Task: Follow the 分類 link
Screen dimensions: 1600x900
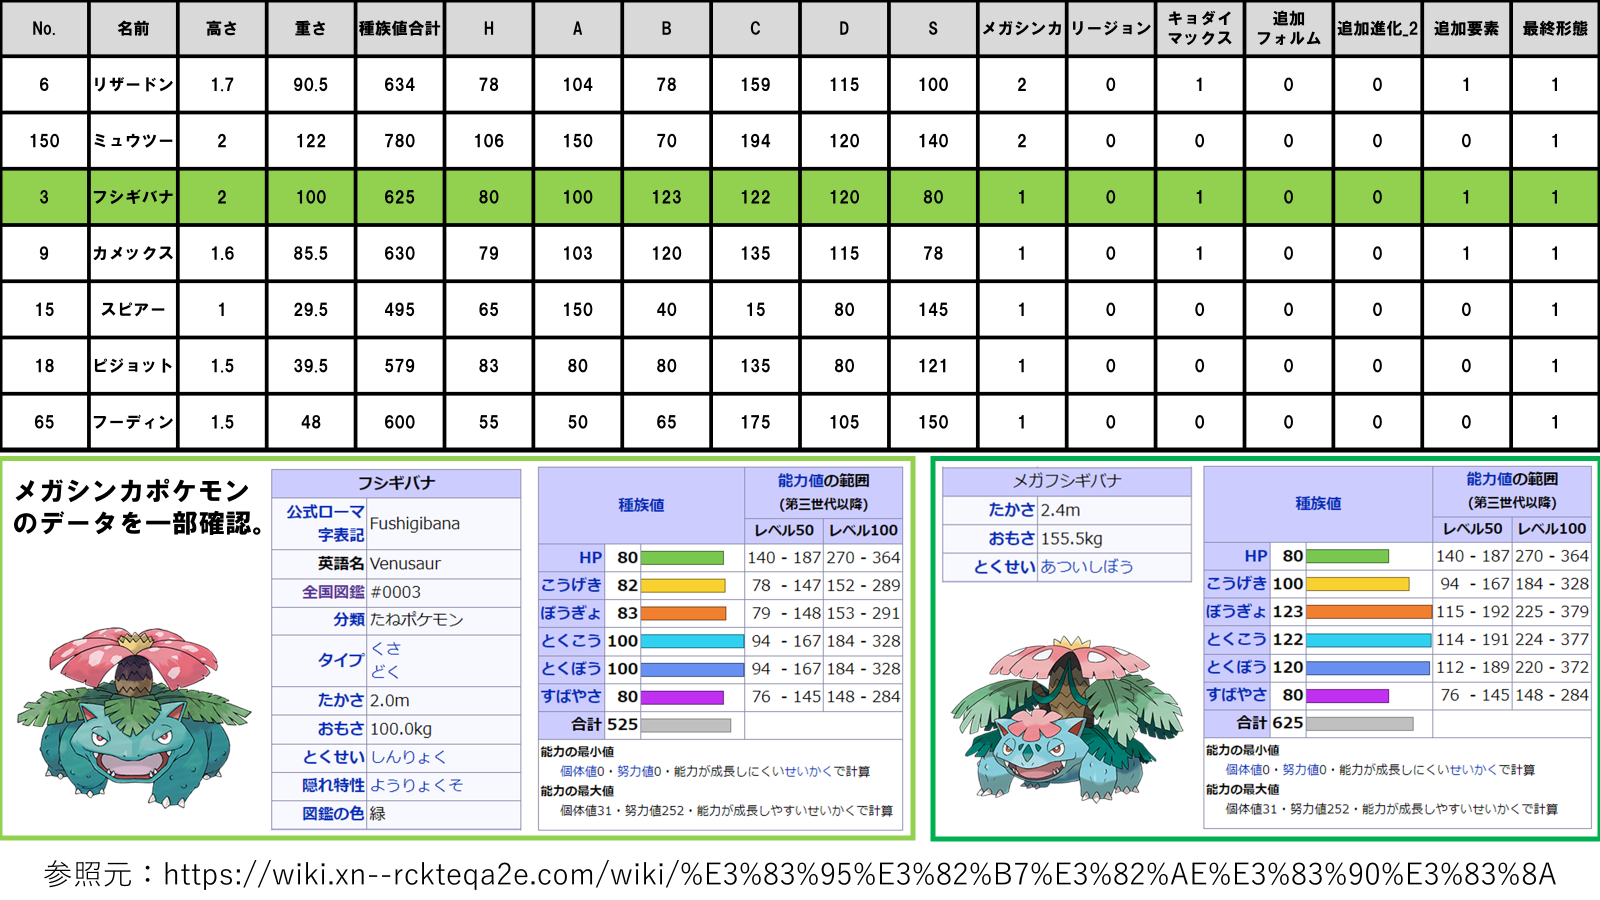Action: [349, 620]
